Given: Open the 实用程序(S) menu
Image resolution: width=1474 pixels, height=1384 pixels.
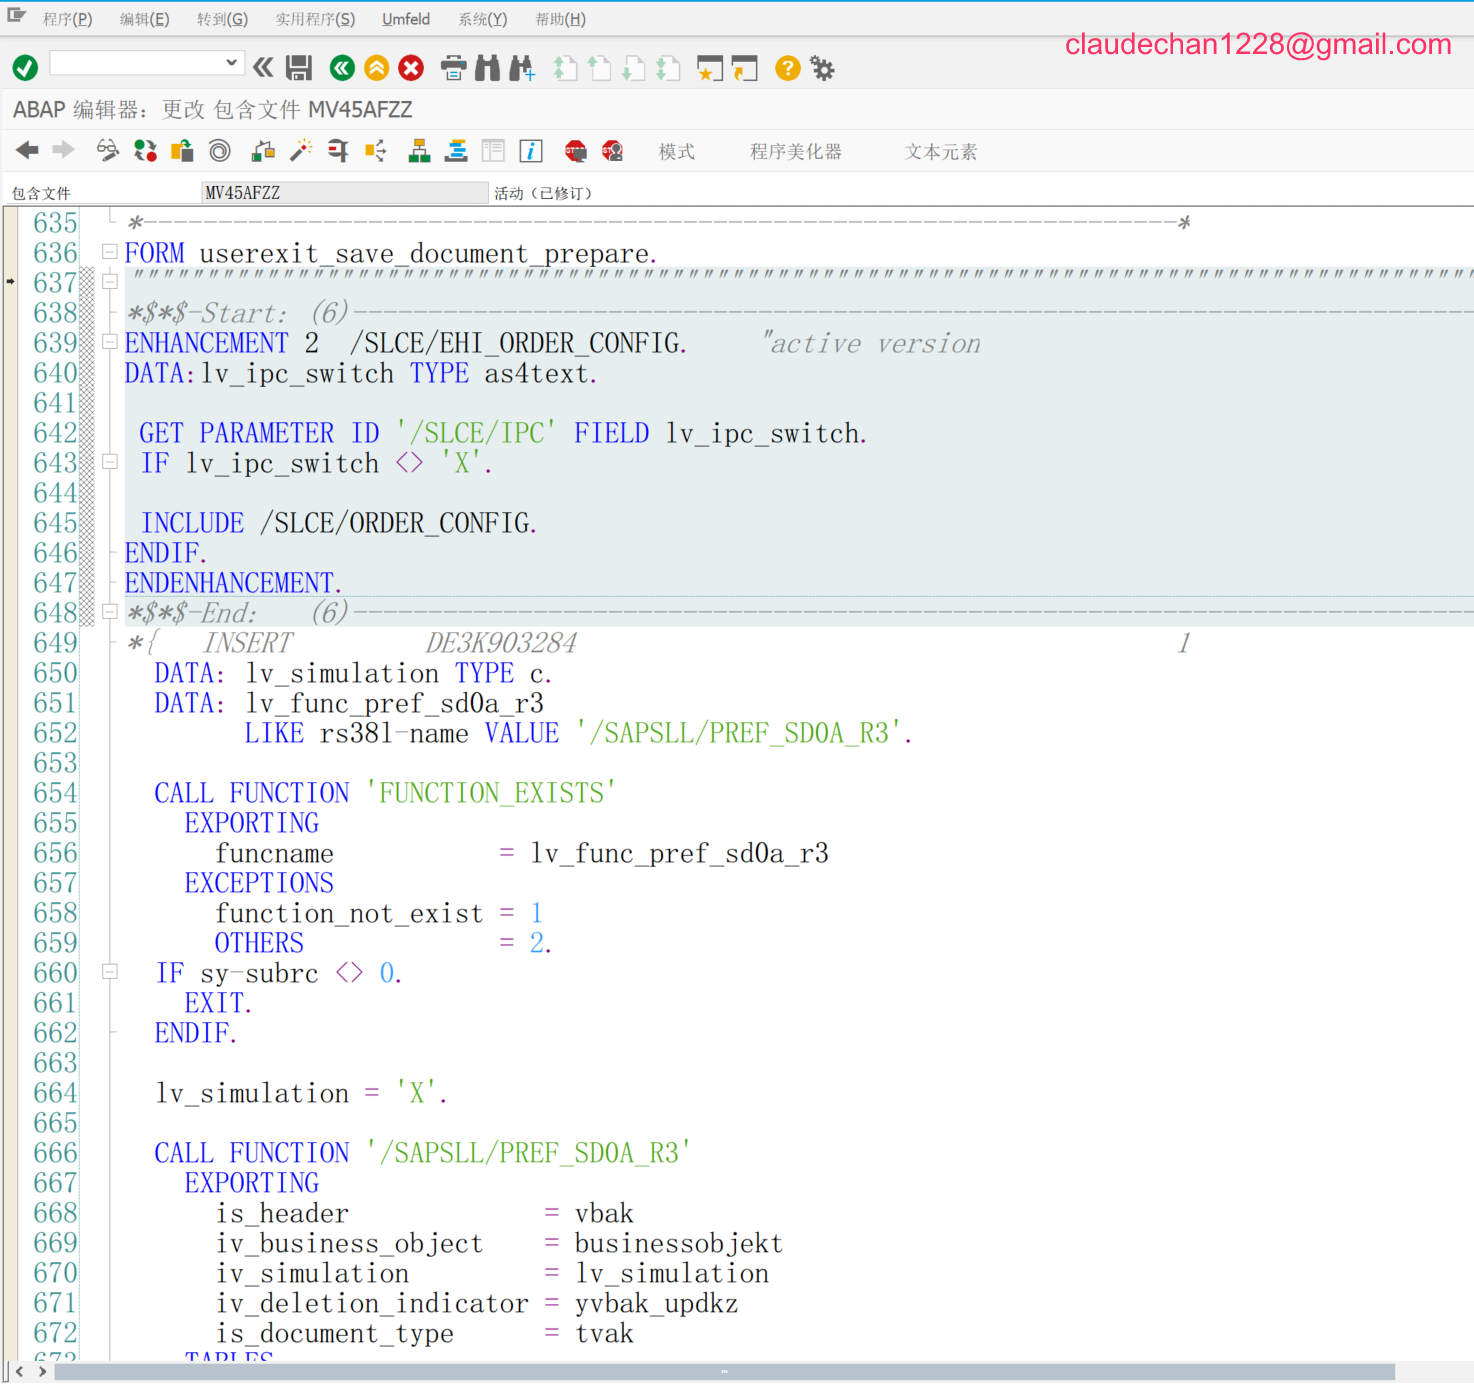Looking at the screenshot, I should coord(314,18).
